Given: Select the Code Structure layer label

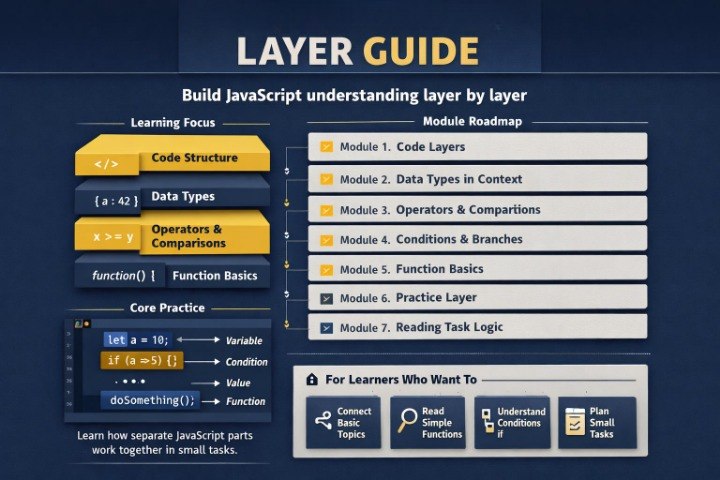Looking at the screenshot, I should (195, 158).
